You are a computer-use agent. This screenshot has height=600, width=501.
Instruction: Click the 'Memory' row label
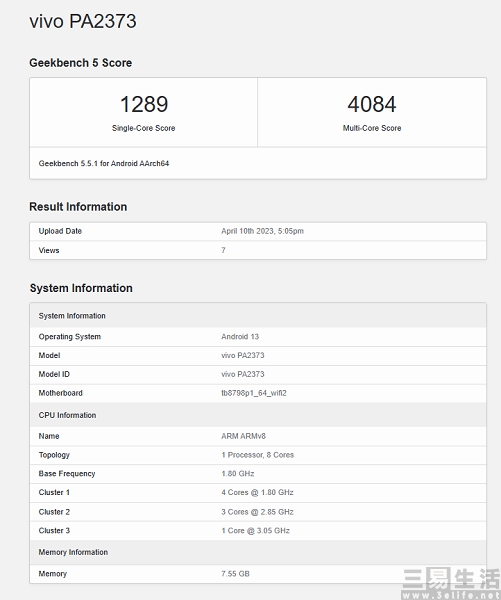click(52, 574)
